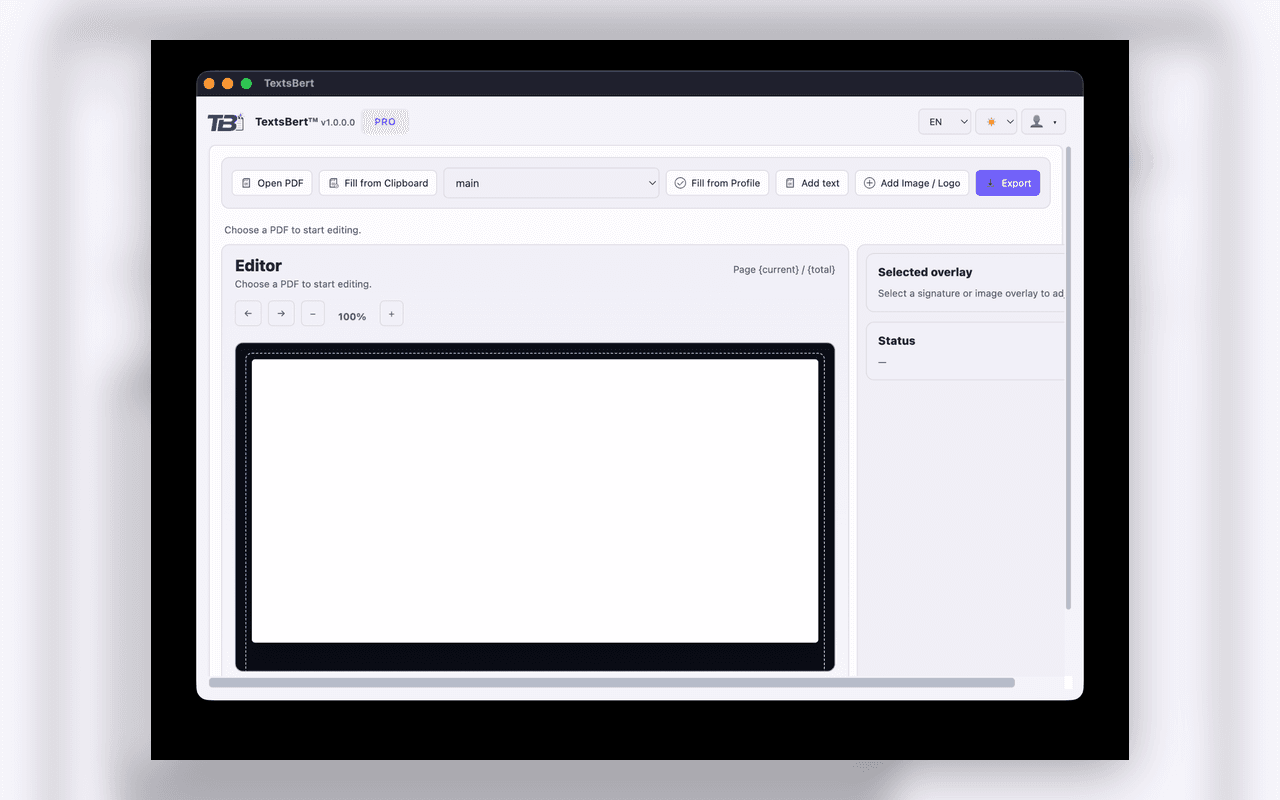1280x800 pixels.
Task: Zoom out with the minus button
Action: point(313,314)
